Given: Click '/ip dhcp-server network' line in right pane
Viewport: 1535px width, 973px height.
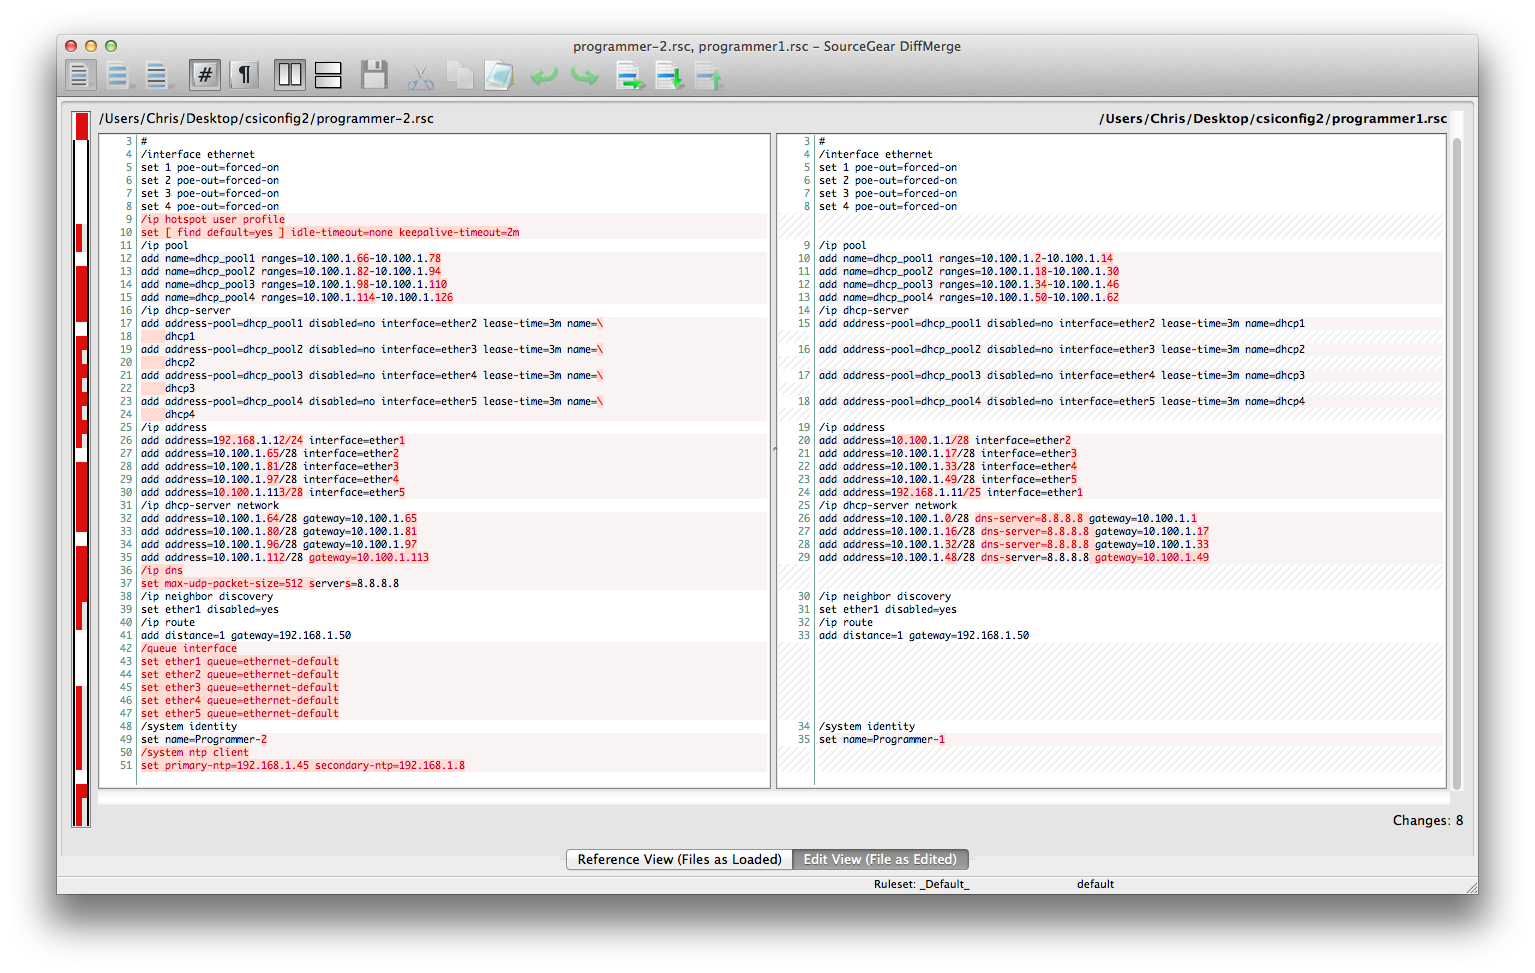Looking at the screenshot, I should 888,505.
